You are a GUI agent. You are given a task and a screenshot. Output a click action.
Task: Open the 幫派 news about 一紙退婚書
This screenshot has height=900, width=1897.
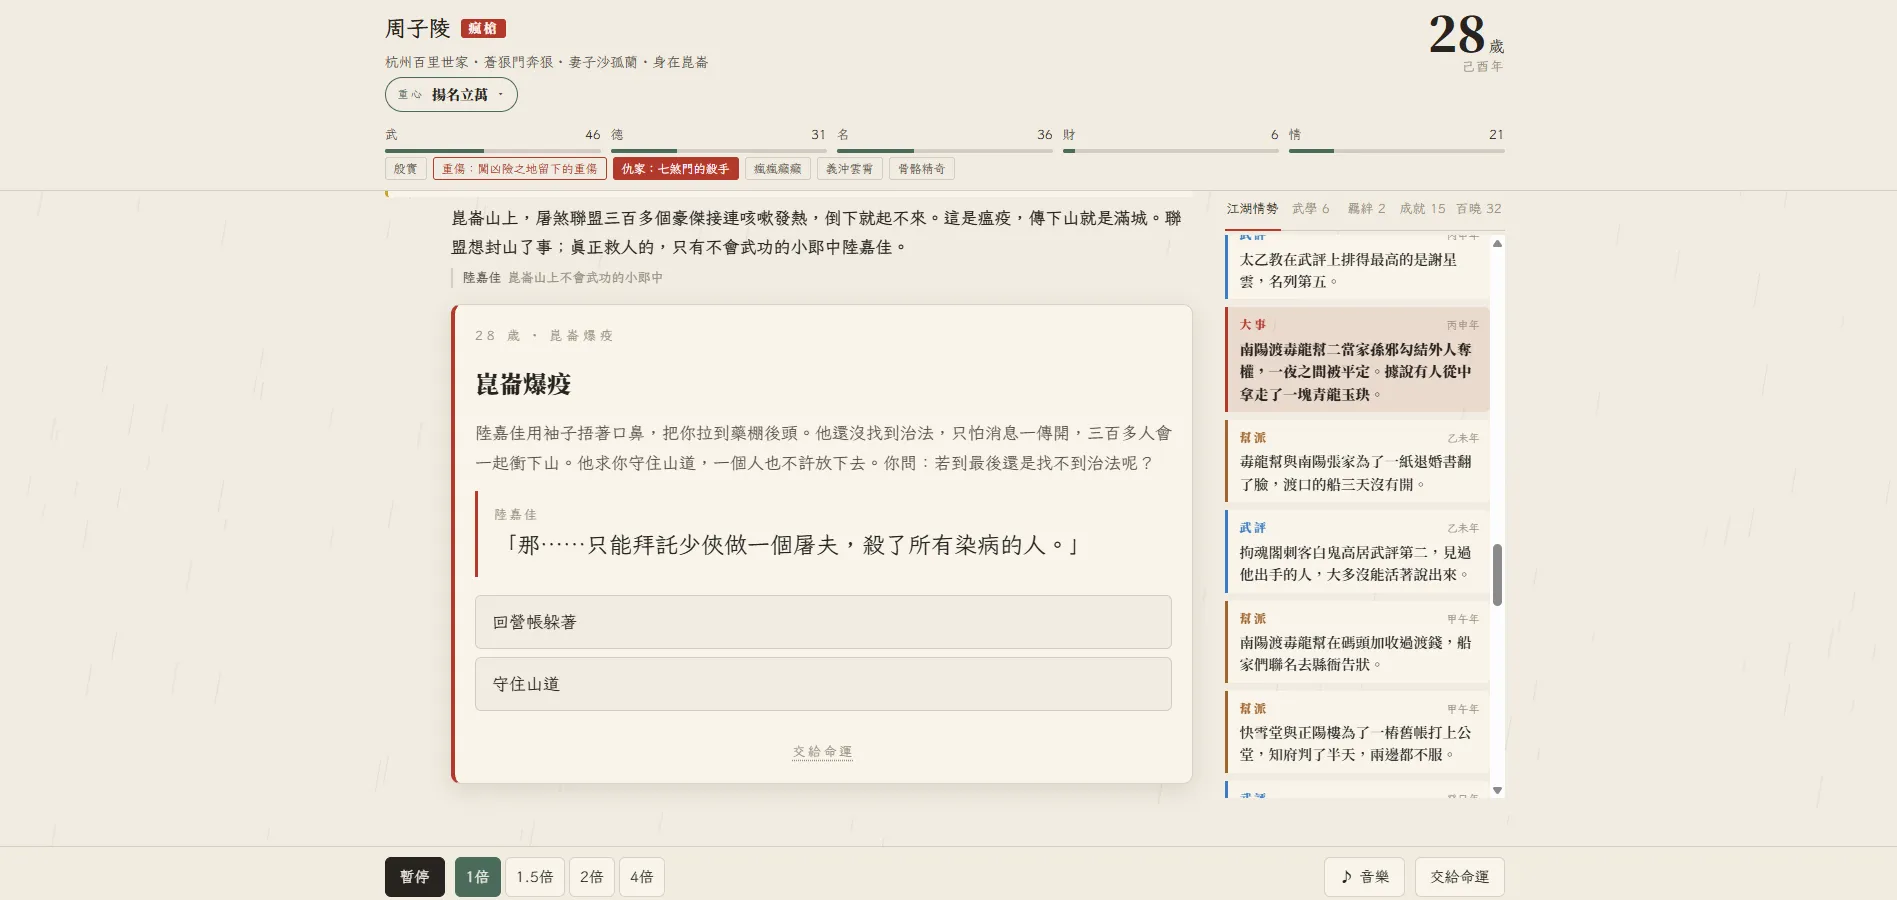1357,461
